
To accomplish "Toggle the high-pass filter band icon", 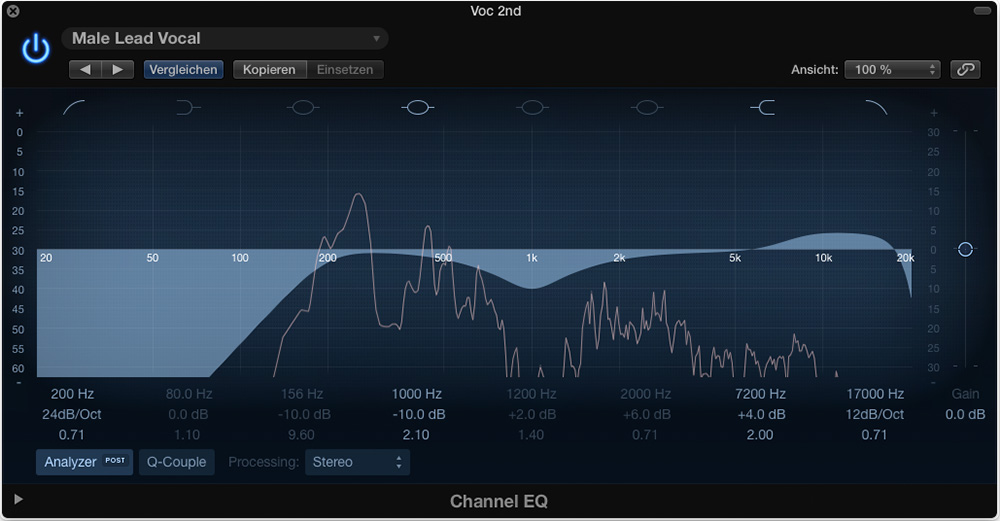I will pyautogui.click(x=73, y=108).
